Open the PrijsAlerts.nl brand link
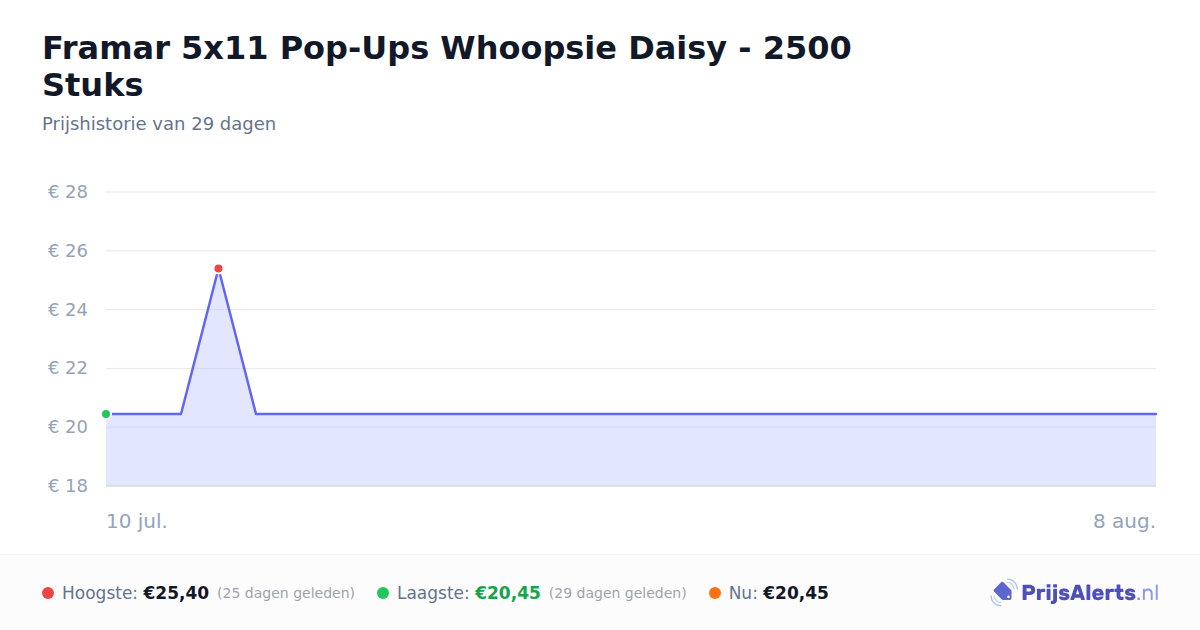Image resolution: width=1200 pixels, height=630 pixels. (1075, 593)
